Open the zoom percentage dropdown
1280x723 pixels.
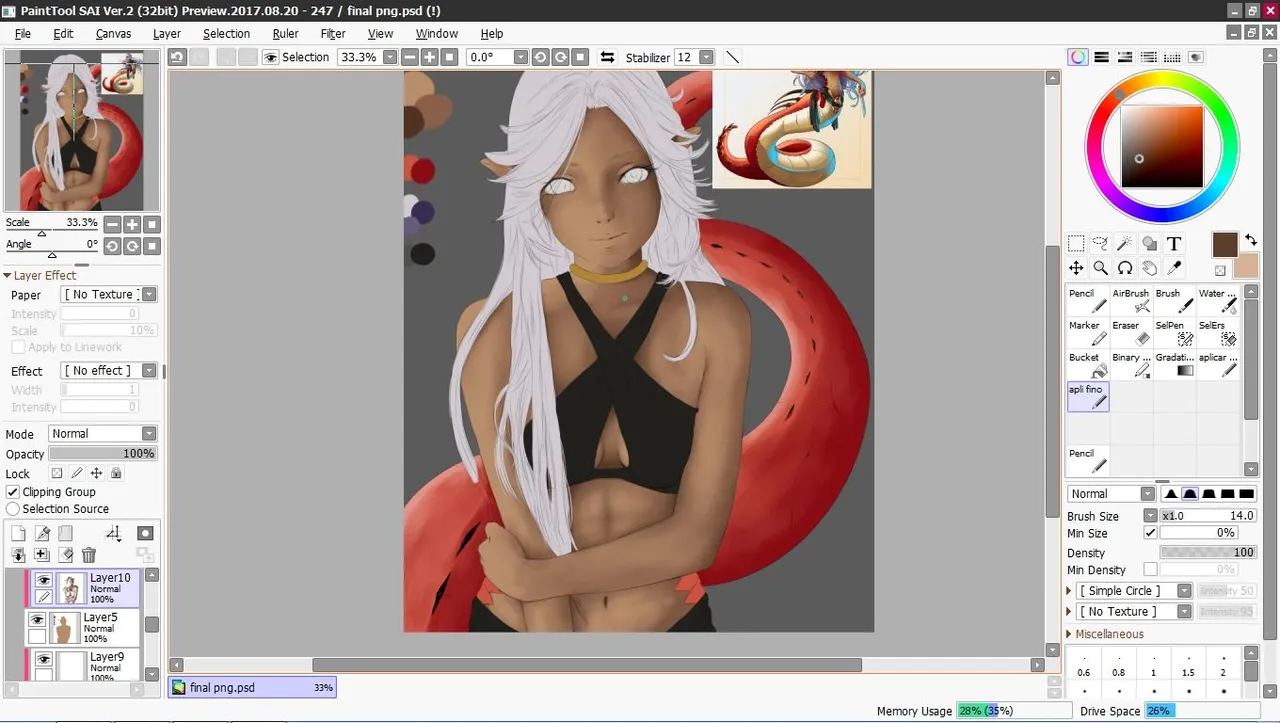(390, 57)
